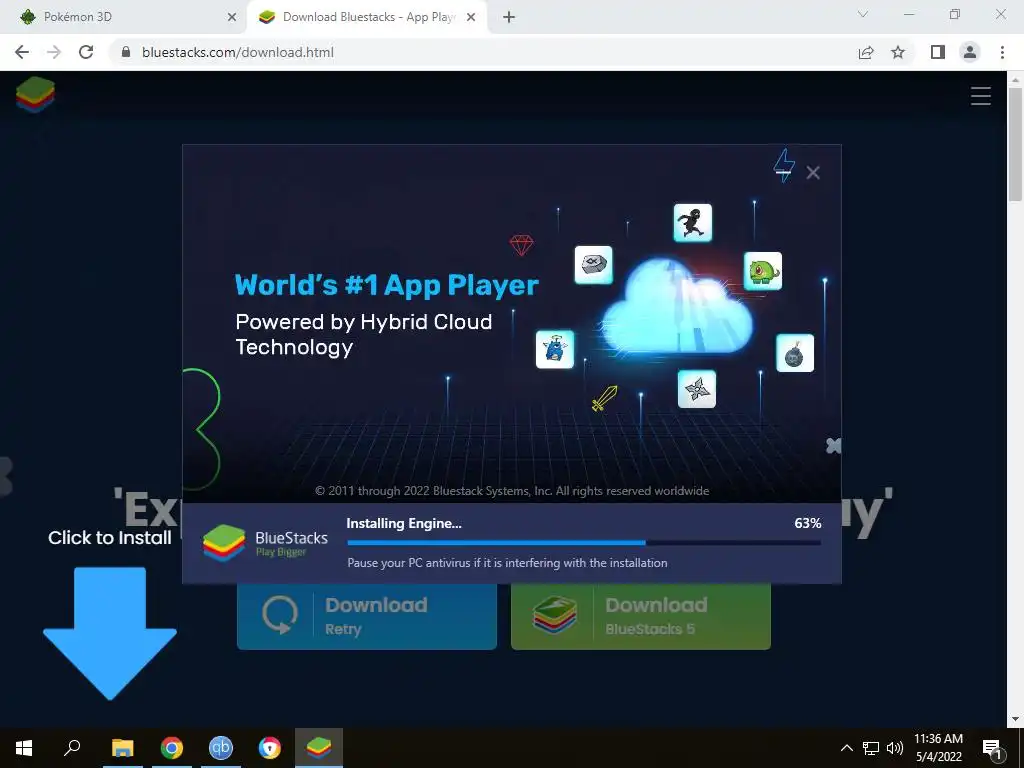Open the taskbar clock and date
The width and height of the screenshot is (1024, 768).
coord(938,748)
